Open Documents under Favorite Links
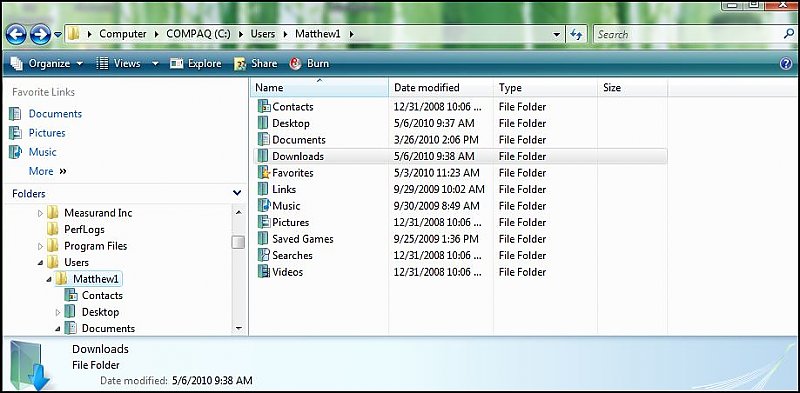800x393 pixels. pos(55,114)
